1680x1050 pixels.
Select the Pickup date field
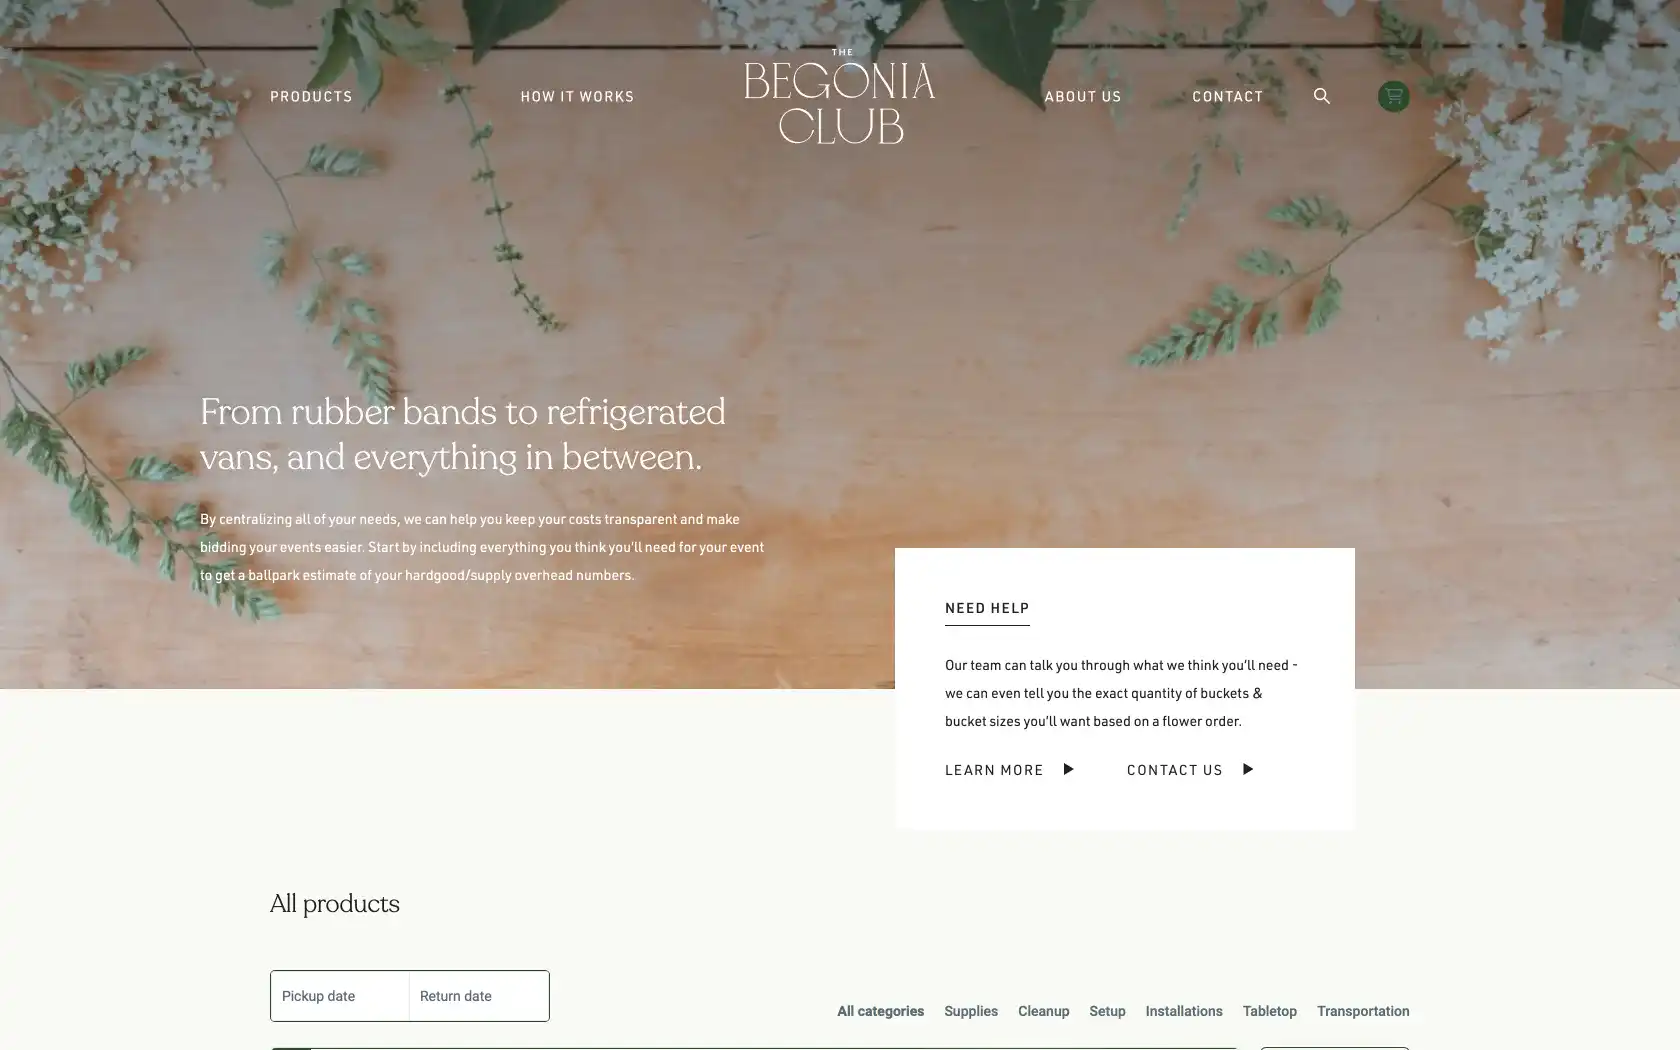(340, 996)
